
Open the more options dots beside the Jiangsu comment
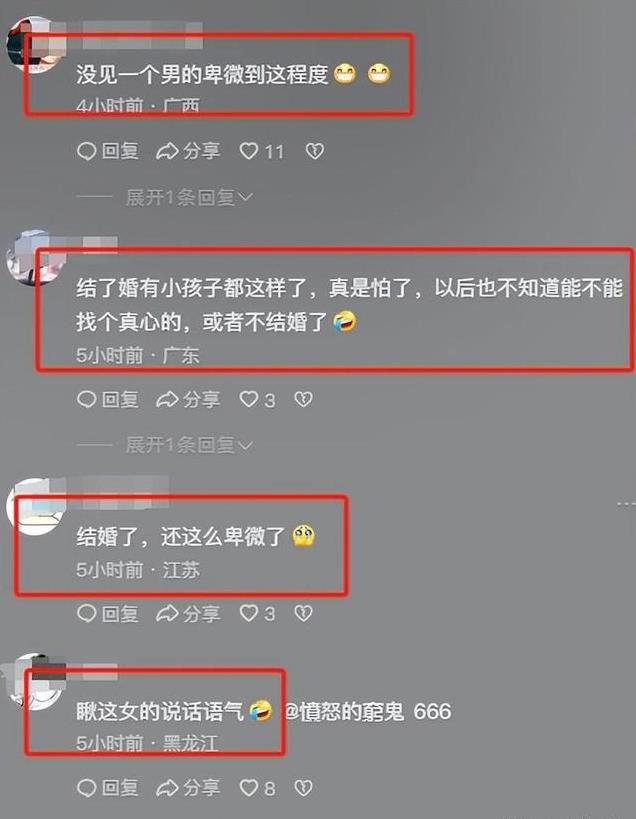click(626, 504)
